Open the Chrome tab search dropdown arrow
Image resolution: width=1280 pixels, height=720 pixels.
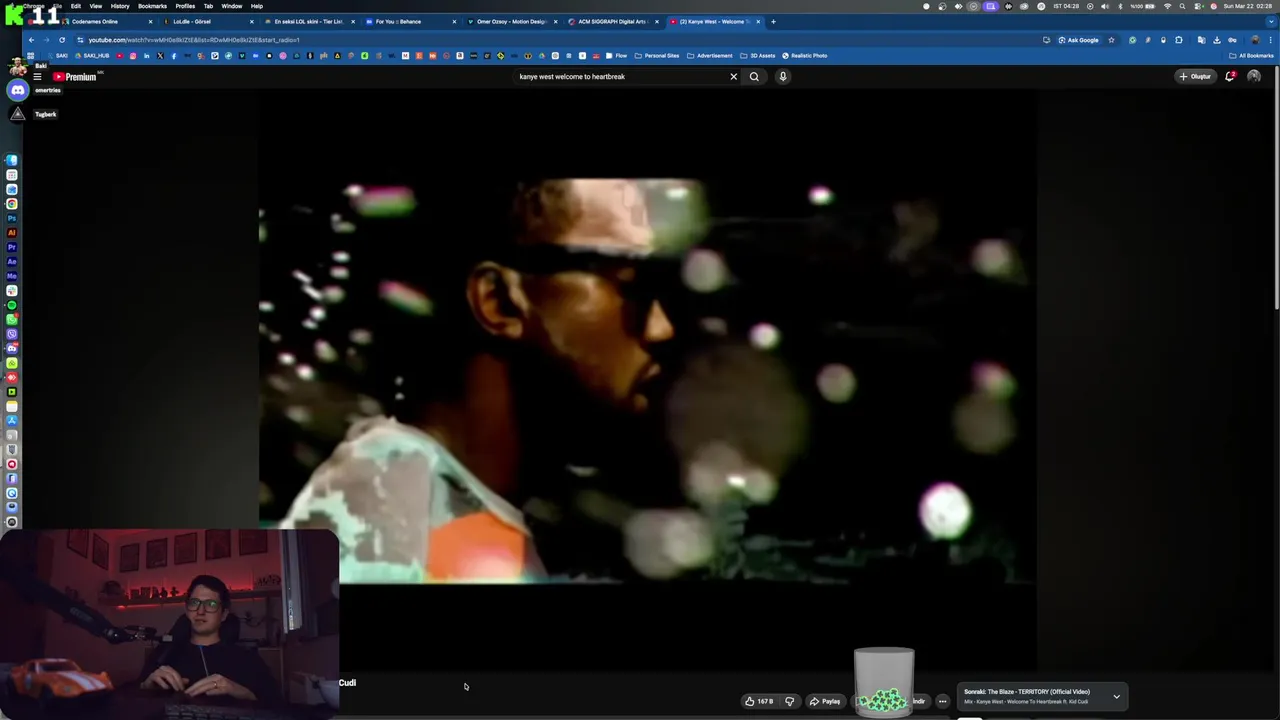point(1269,21)
